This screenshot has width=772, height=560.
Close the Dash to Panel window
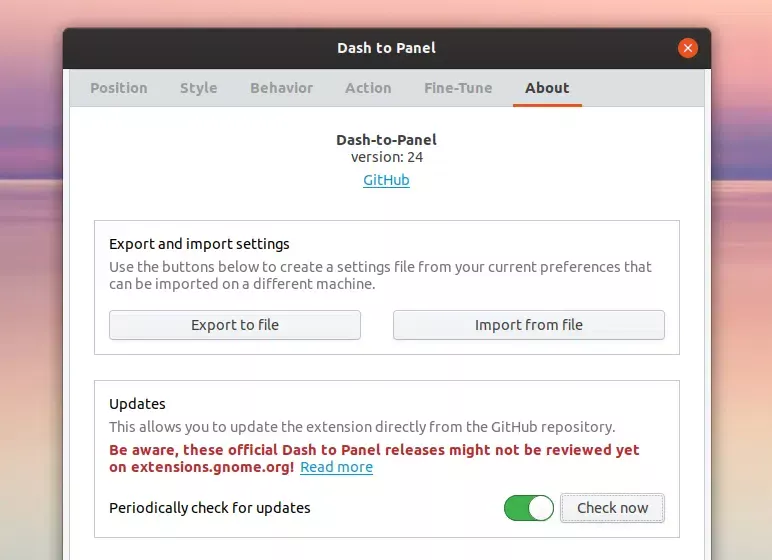point(687,48)
